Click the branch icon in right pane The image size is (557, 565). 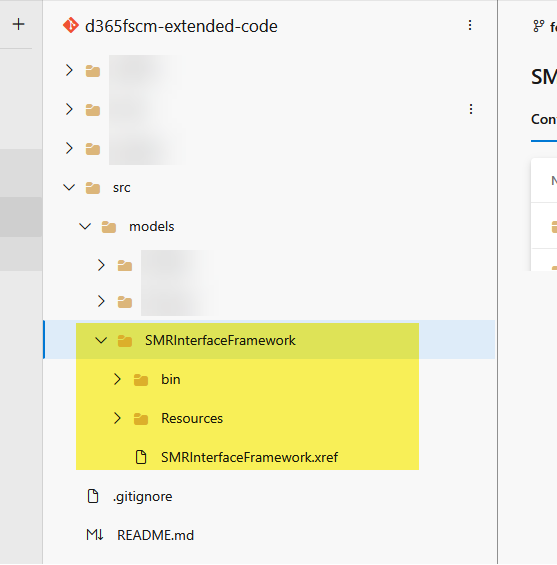tap(539, 26)
